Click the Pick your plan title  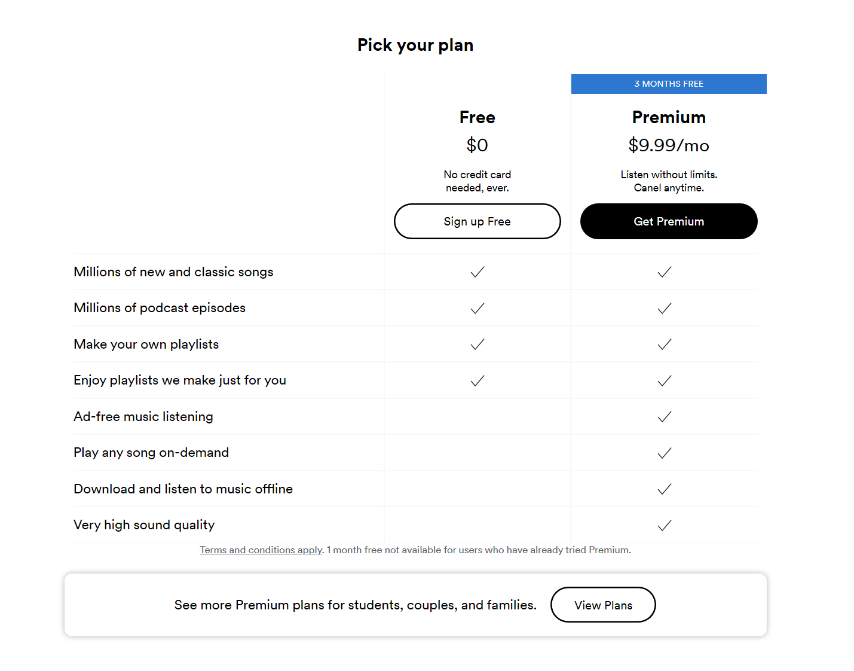(x=415, y=45)
